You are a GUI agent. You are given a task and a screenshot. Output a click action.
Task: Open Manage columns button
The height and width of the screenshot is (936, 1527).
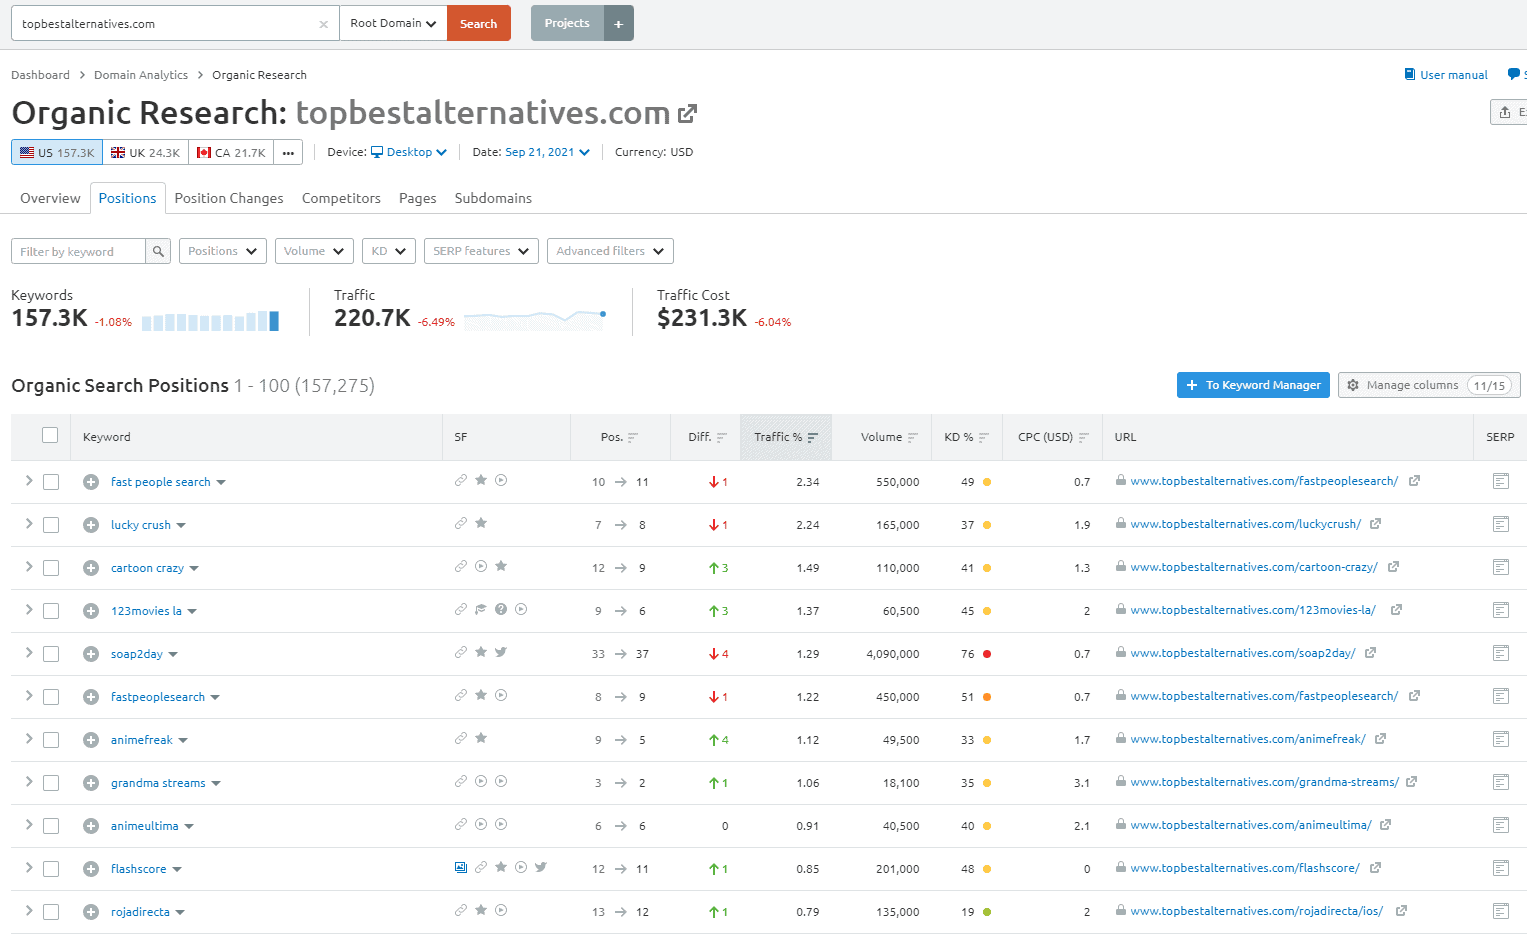point(1429,385)
